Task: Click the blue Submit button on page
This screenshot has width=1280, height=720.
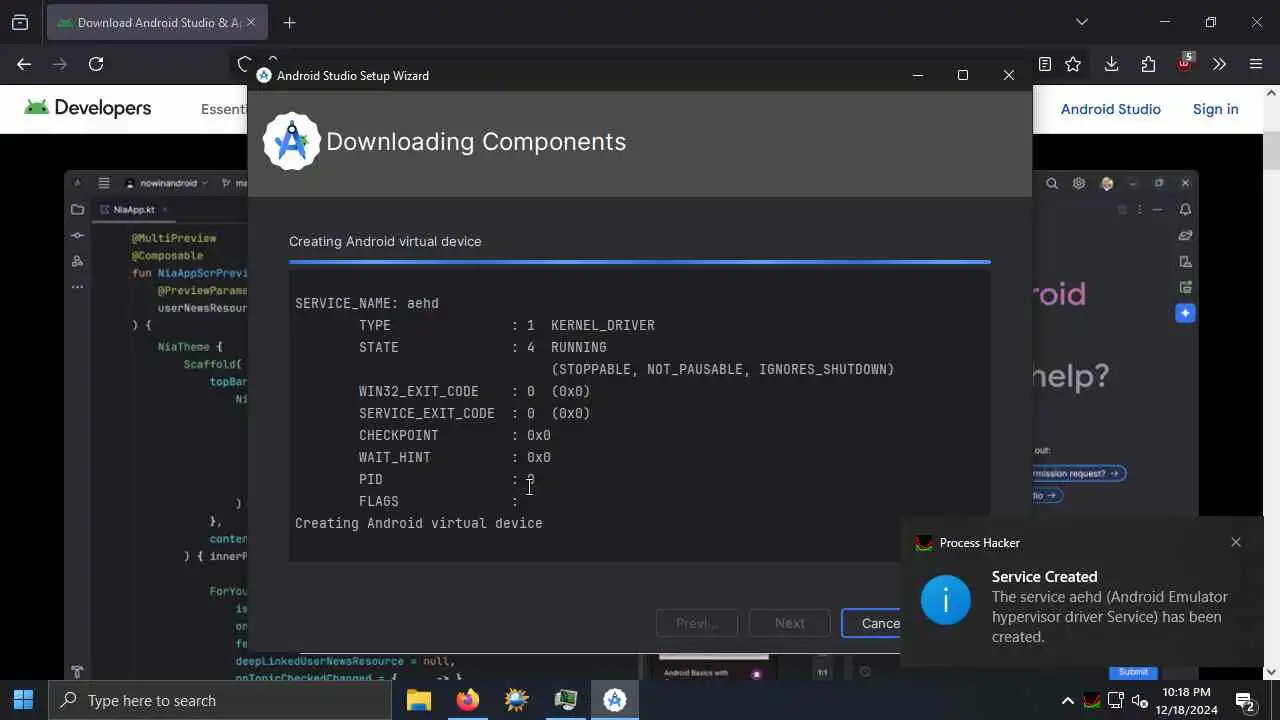Action: click(1133, 672)
